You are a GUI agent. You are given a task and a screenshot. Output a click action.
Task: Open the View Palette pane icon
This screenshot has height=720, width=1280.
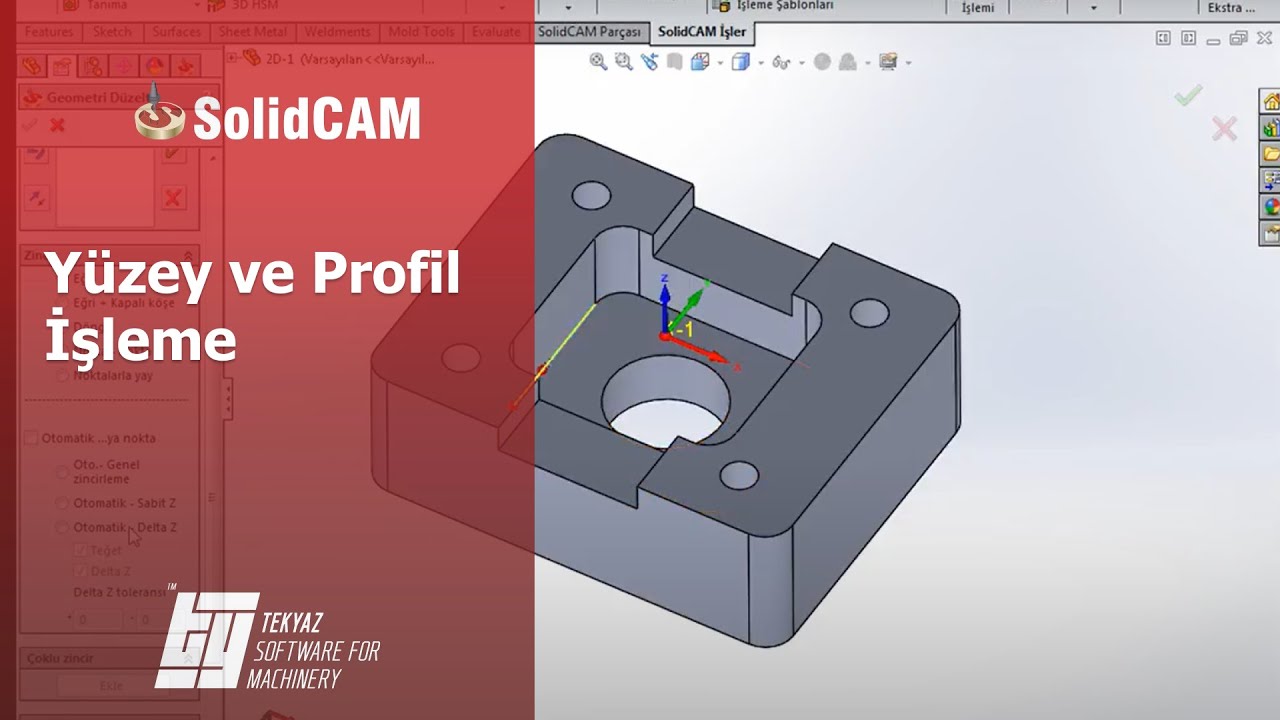pyautogui.click(x=1271, y=181)
